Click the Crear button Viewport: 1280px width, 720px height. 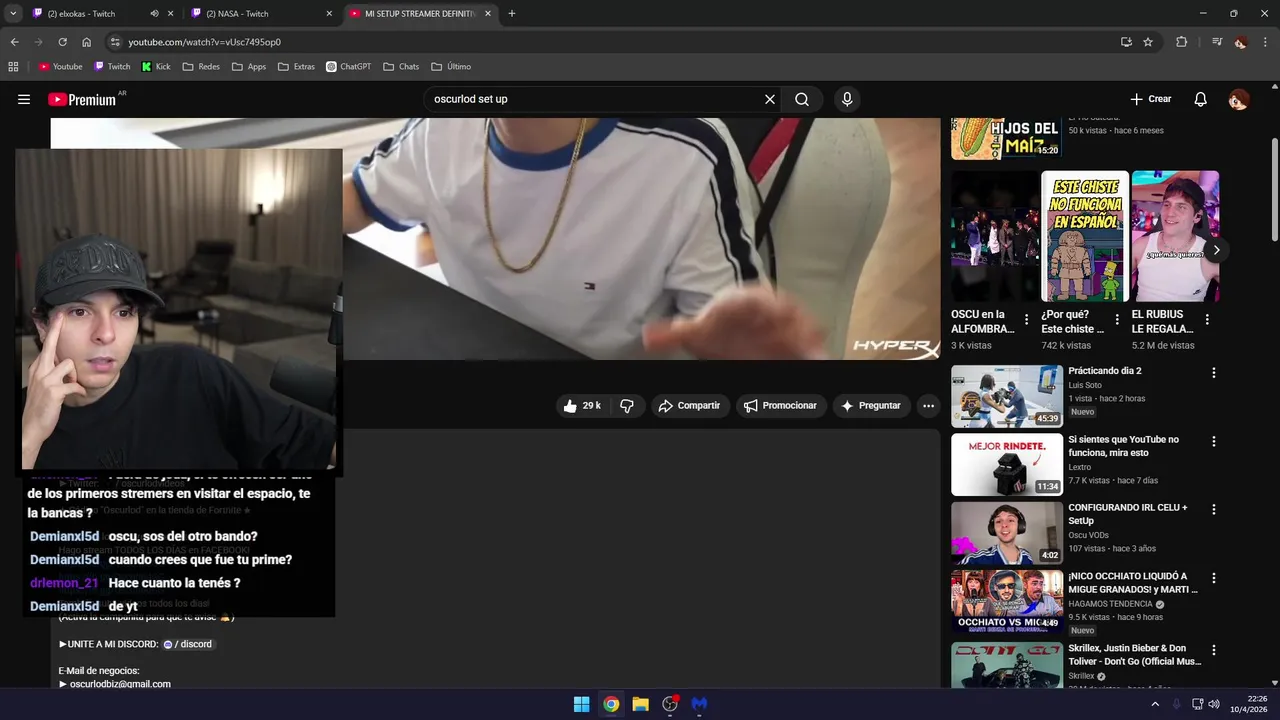pyautogui.click(x=1150, y=99)
